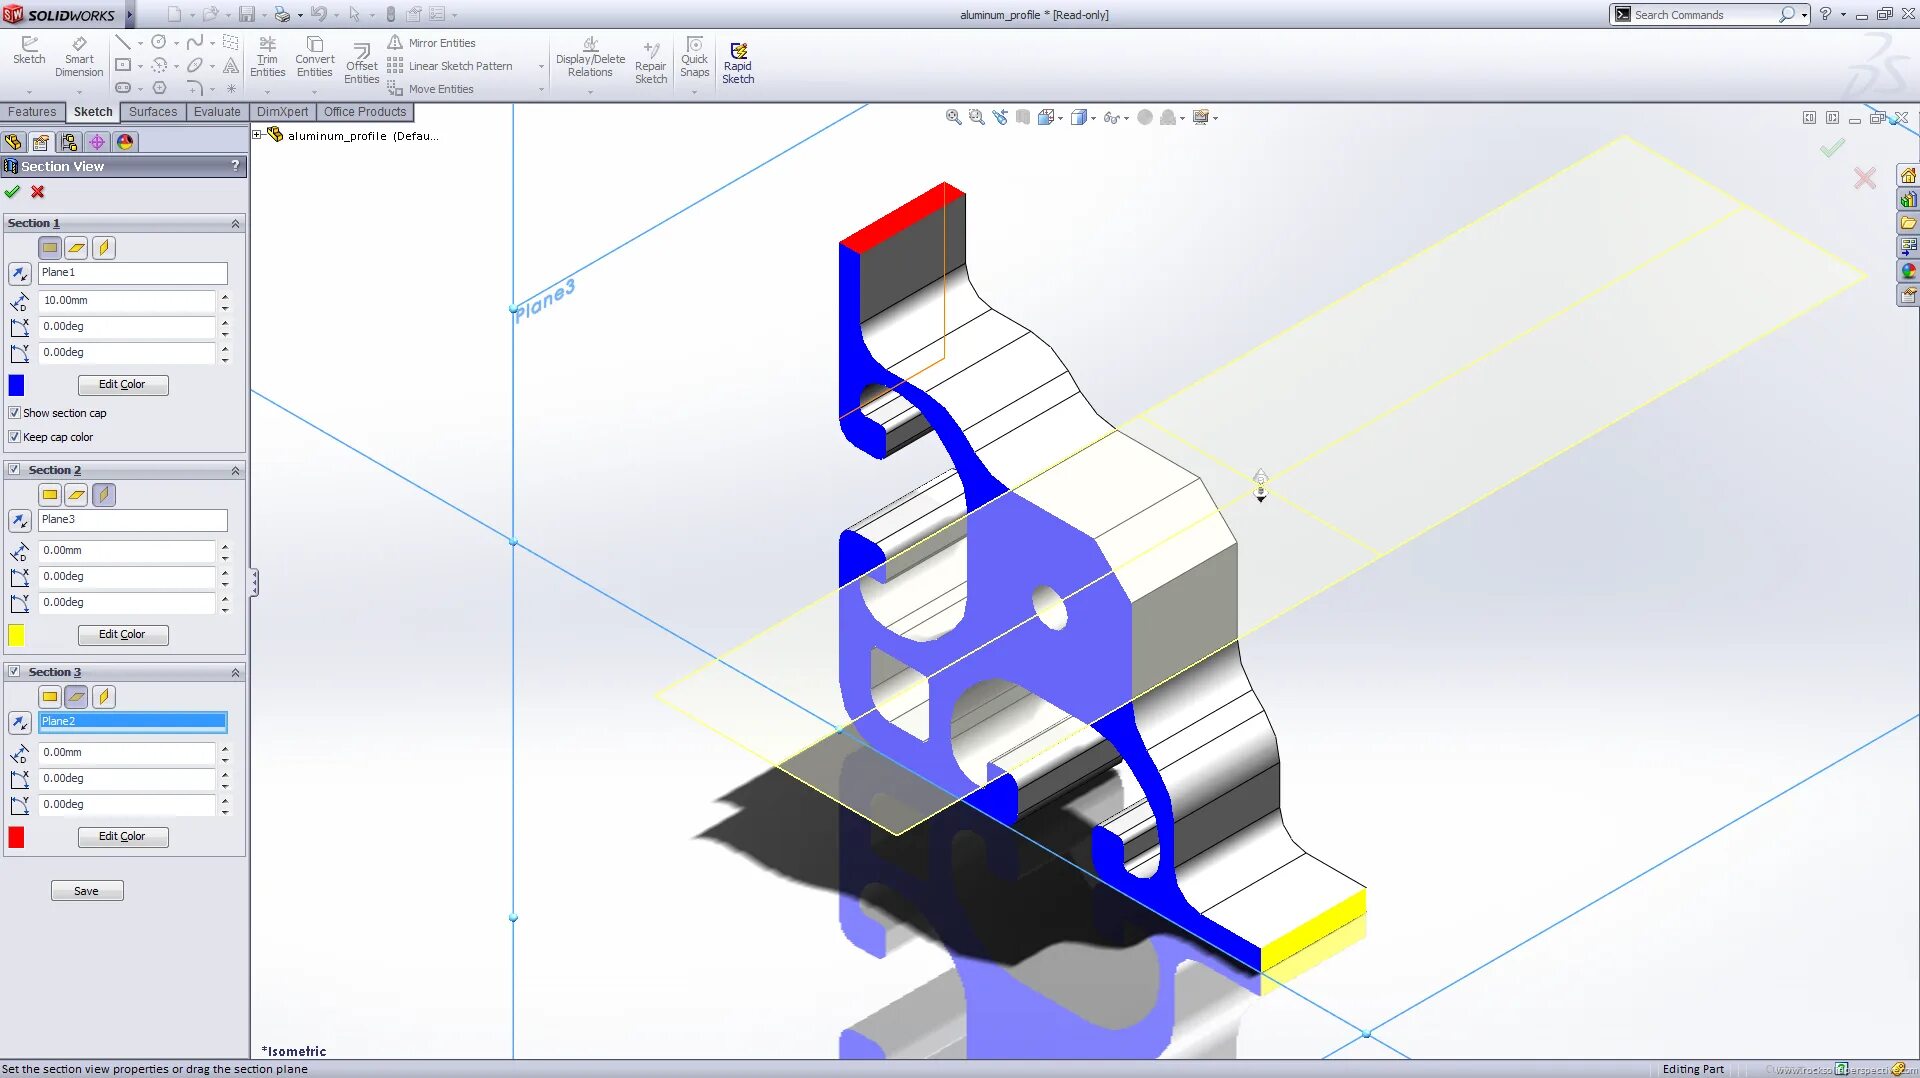Open the Office Products tab

(x=364, y=111)
